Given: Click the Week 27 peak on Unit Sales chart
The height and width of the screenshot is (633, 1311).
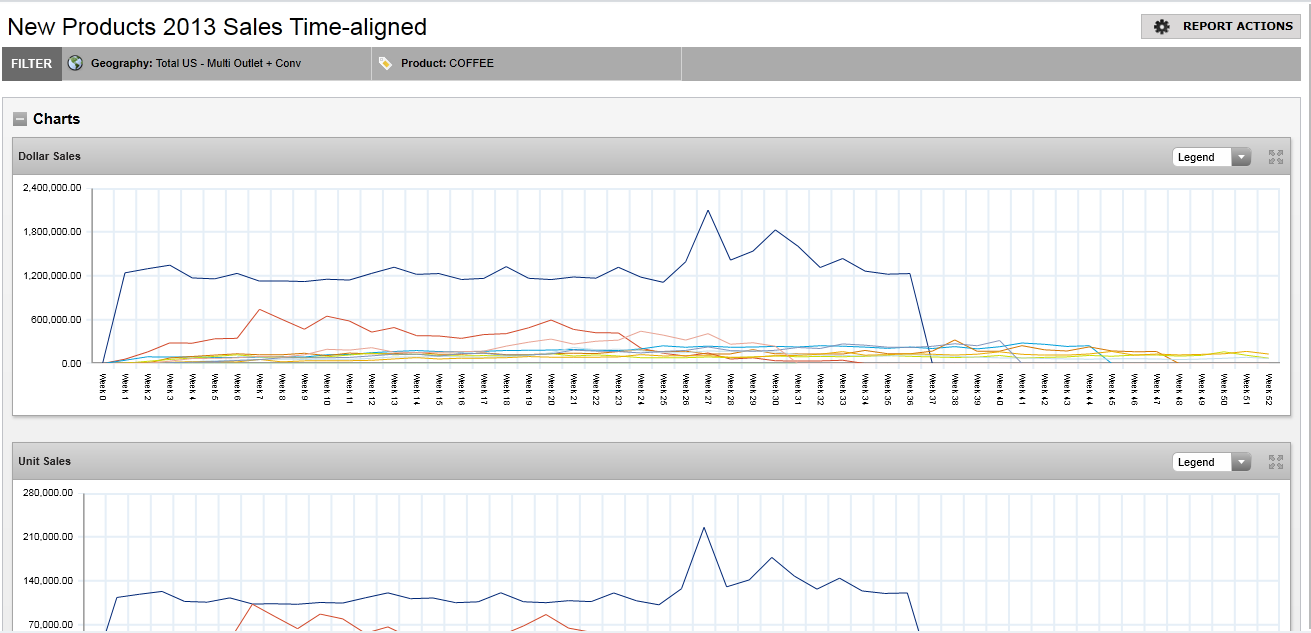Looking at the screenshot, I should click(704, 527).
